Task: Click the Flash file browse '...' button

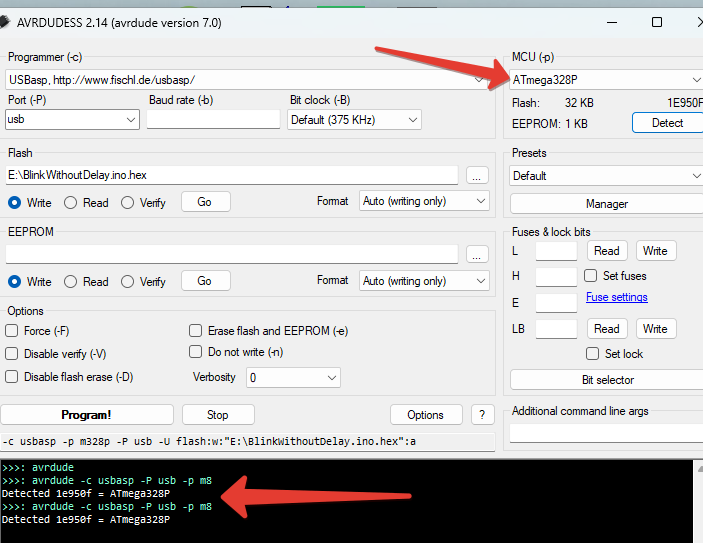Action: [x=477, y=175]
